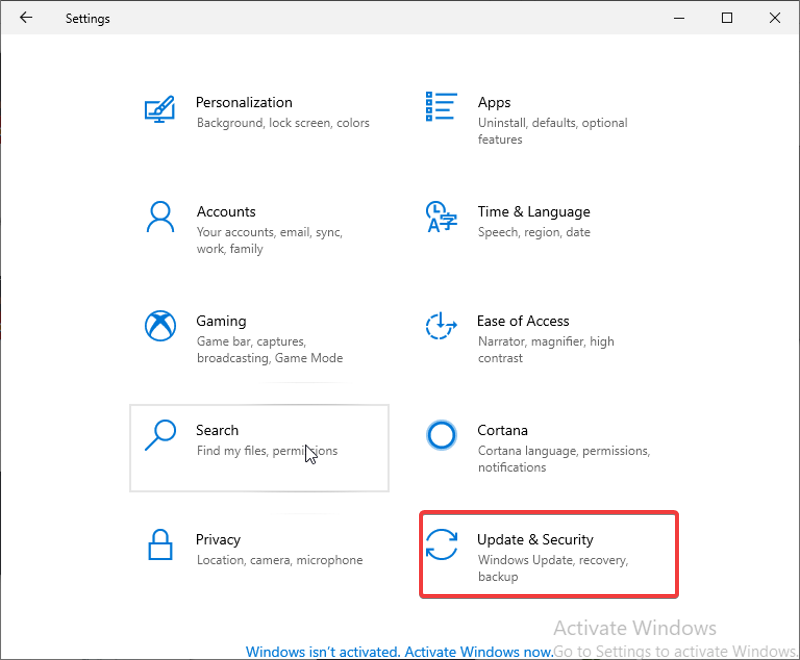Click the Time & Language icon
The width and height of the screenshot is (800, 660).
pyautogui.click(x=441, y=216)
